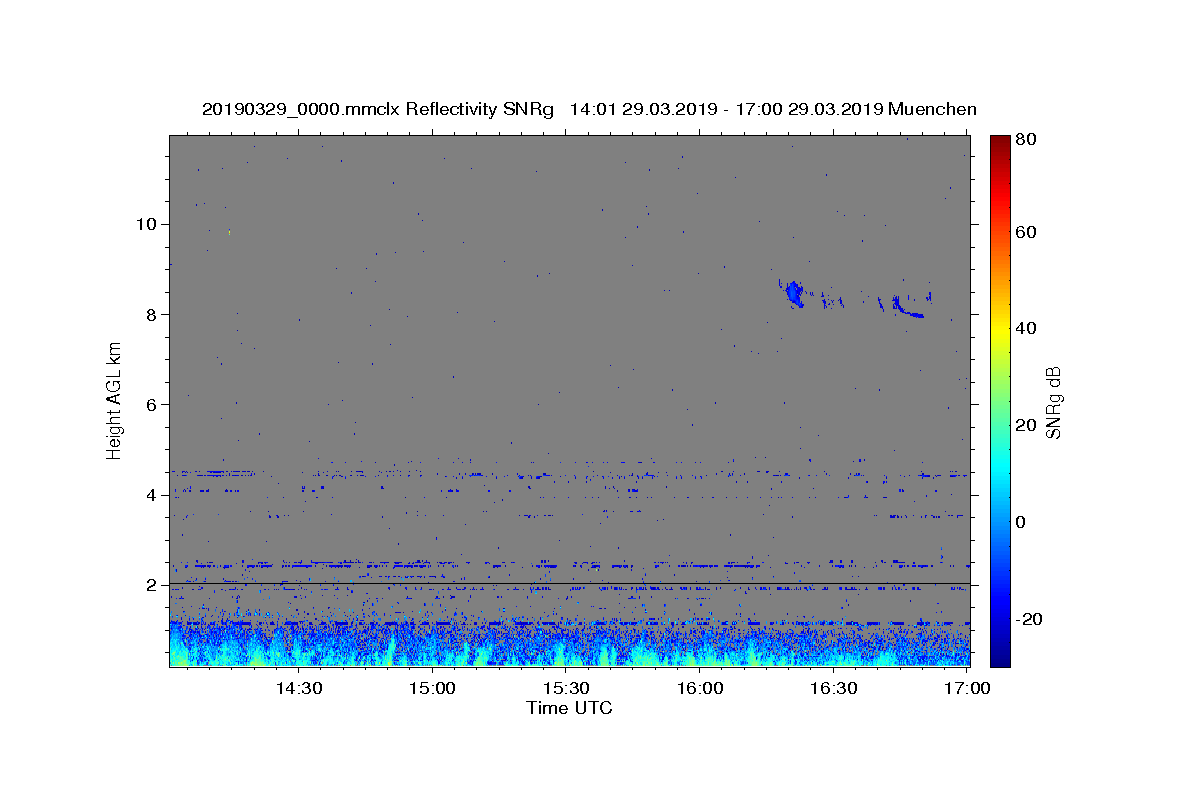
Task: Click the 'Time UTC' axis label
Action: [569, 708]
